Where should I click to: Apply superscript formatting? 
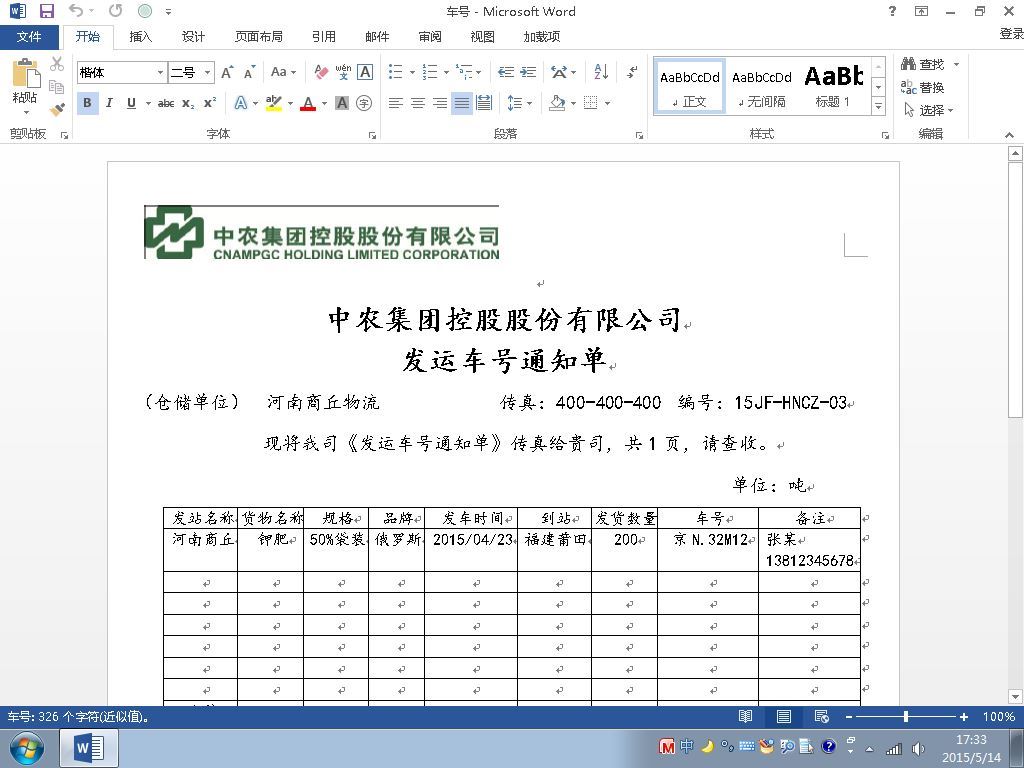pyautogui.click(x=210, y=103)
